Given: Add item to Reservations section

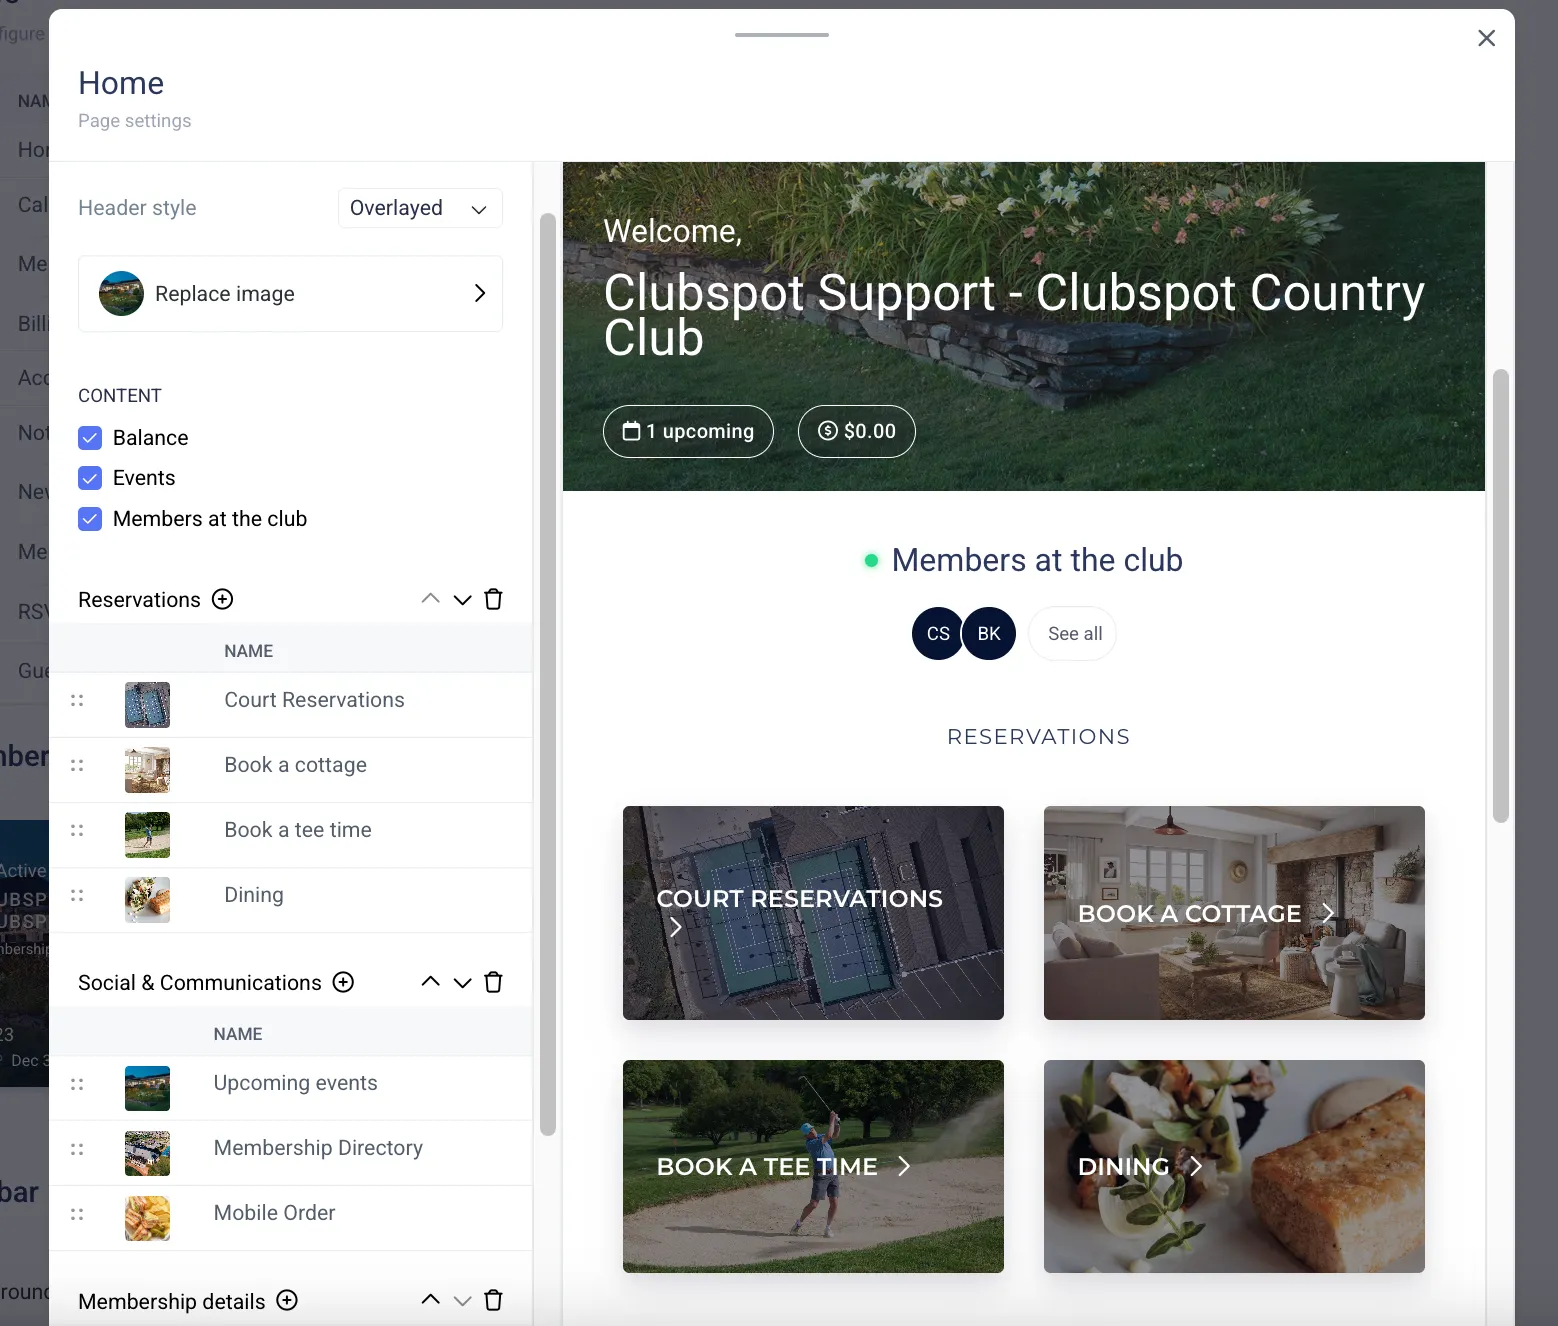Looking at the screenshot, I should coord(223,599).
